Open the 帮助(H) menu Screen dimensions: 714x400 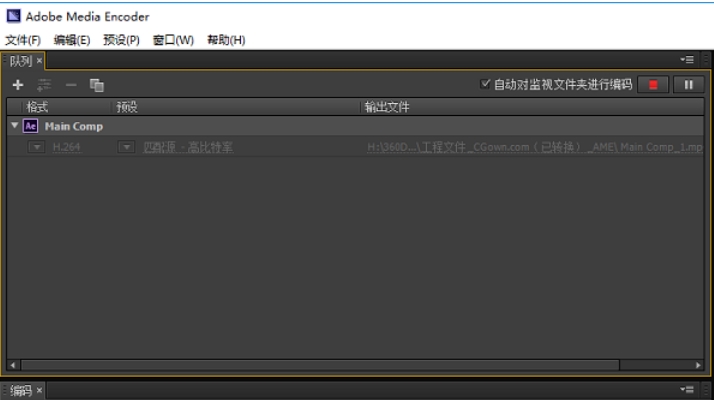226,40
